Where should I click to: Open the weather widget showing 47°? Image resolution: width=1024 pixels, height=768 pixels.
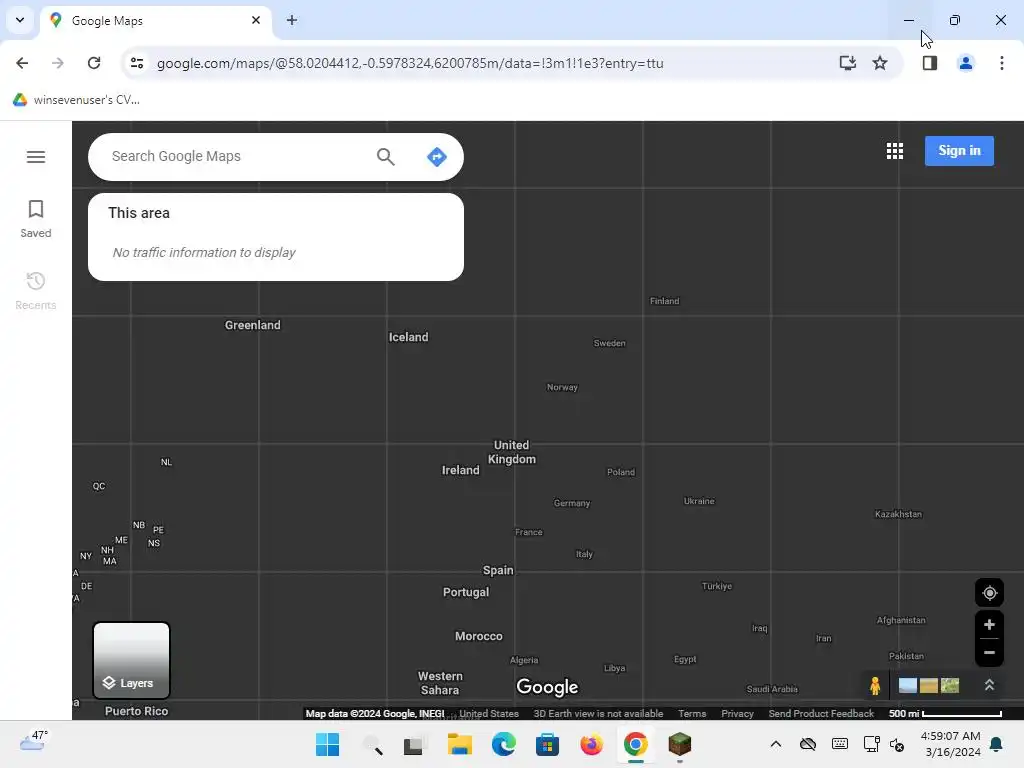click(x=34, y=741)
